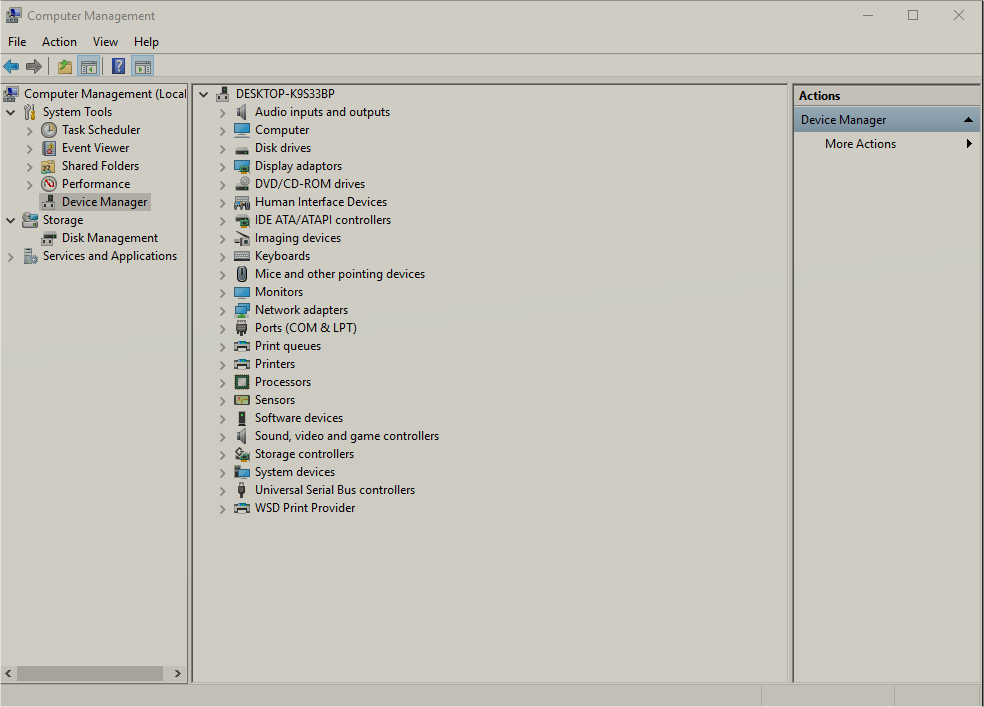The image size is (984, 707).
Task: Click the Human Interface Devices icon
Action: 242,202
